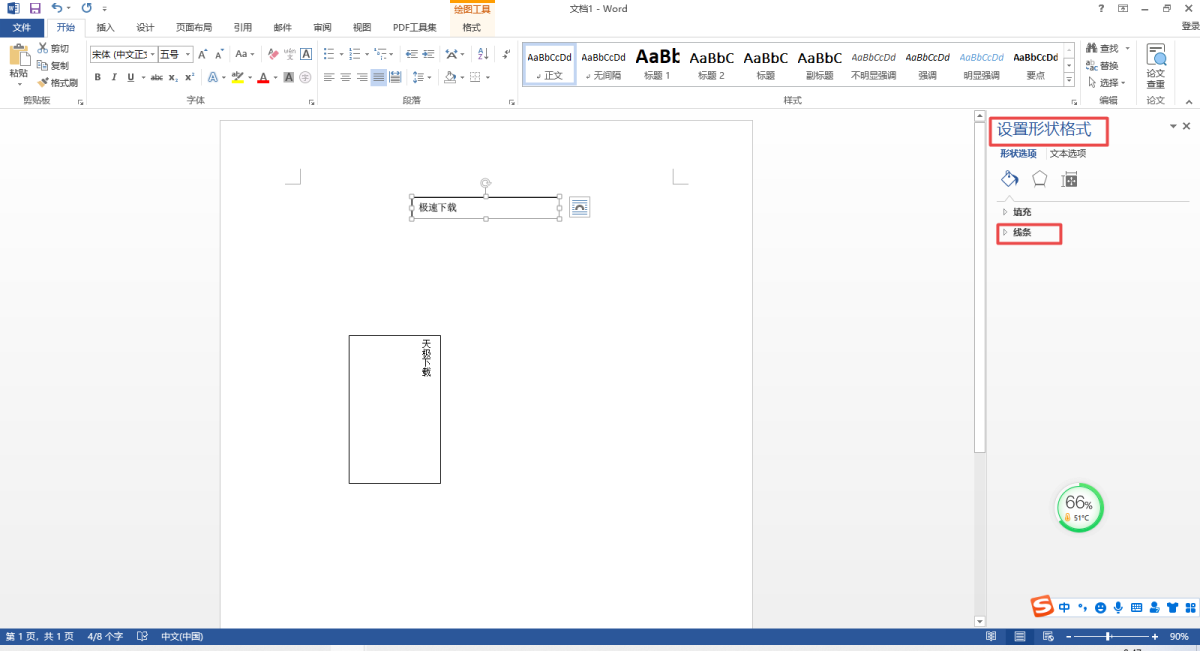Screen dimensions: 1200x651
Task: Expand the 填充 (Fill) section
Action: coord(1021,212)
